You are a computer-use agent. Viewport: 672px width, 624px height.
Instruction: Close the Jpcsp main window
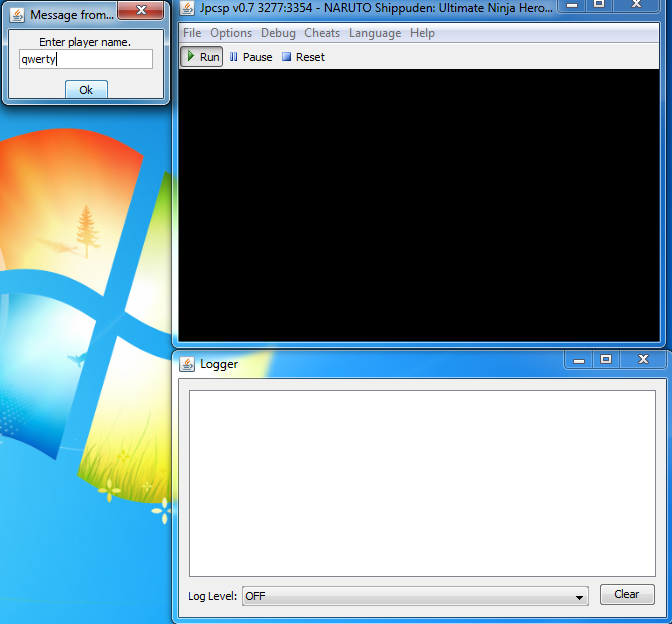[x=636, y=4]
